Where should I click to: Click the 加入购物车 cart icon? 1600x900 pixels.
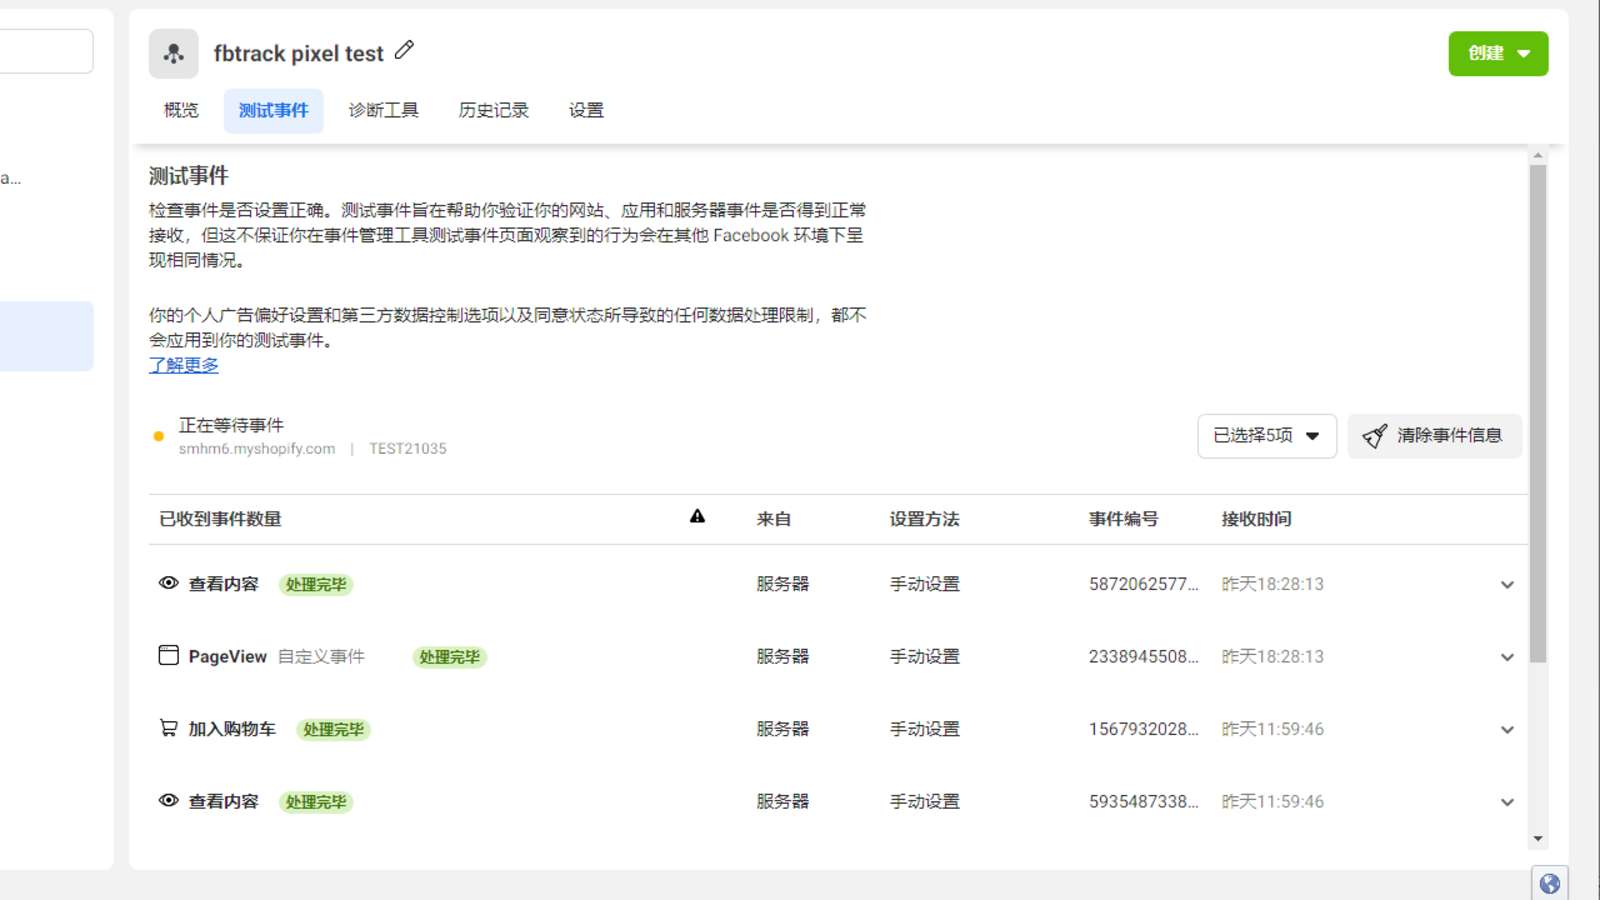(x=168, y=728)
